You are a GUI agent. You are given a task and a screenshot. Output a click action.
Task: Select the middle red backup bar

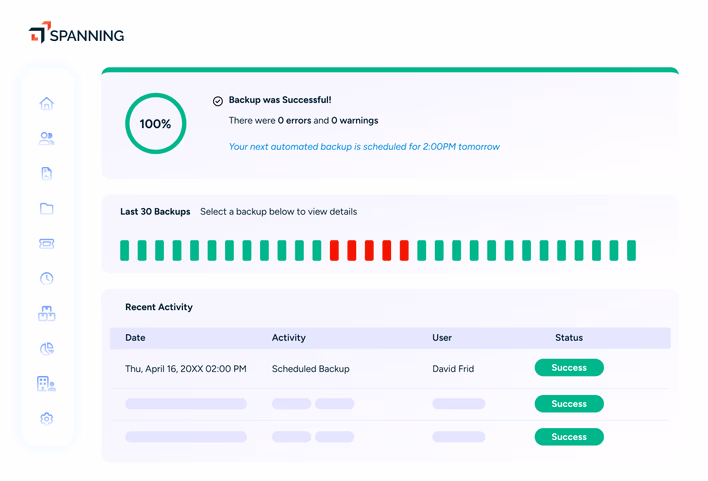coord(369,251)
